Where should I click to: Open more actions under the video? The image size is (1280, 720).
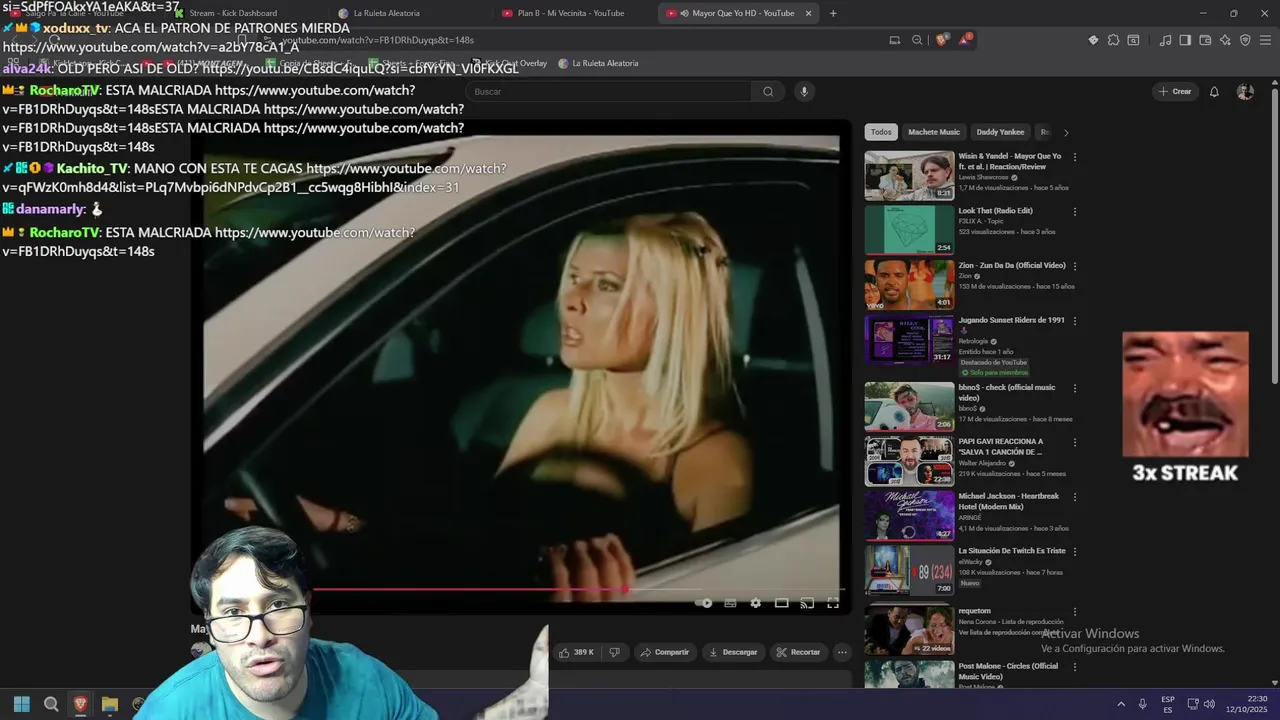tap(842, 652)
